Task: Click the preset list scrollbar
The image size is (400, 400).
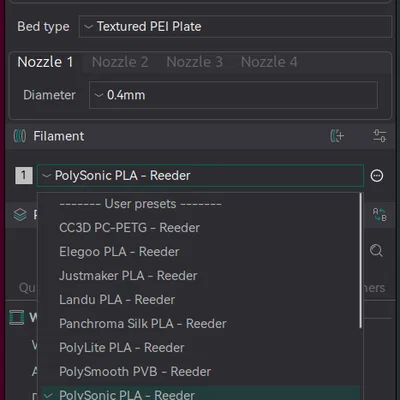Action: pos(361,261)
